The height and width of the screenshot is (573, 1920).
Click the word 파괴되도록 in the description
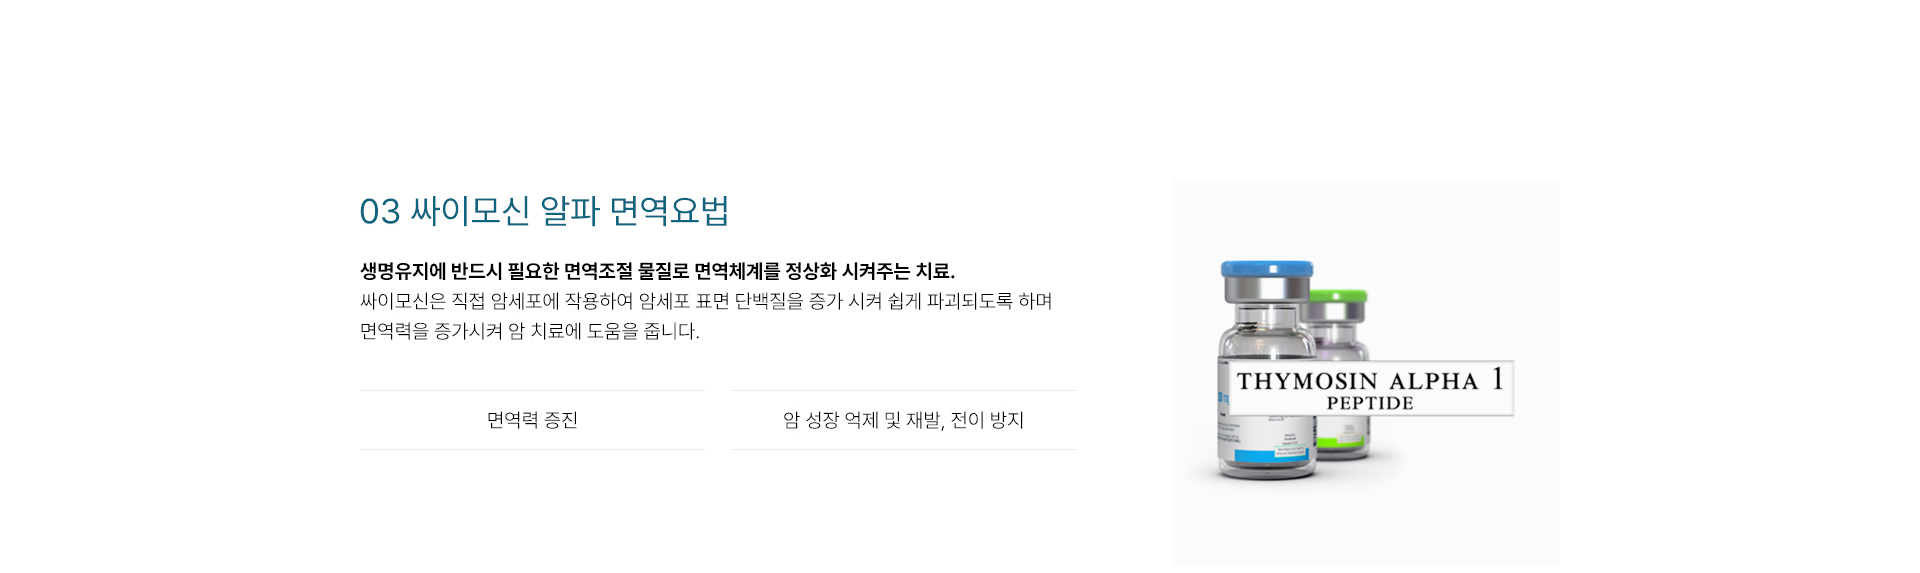[x=970, y=301]
